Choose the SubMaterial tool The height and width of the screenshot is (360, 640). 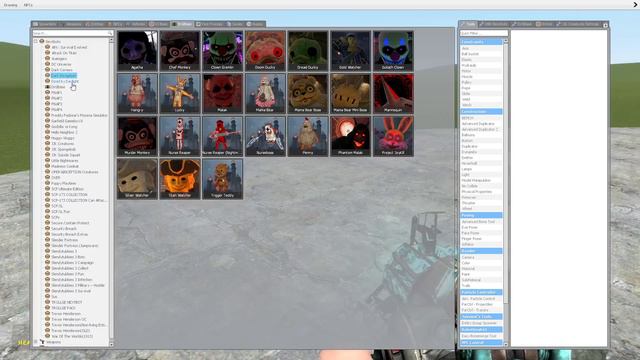pos(481,280)
